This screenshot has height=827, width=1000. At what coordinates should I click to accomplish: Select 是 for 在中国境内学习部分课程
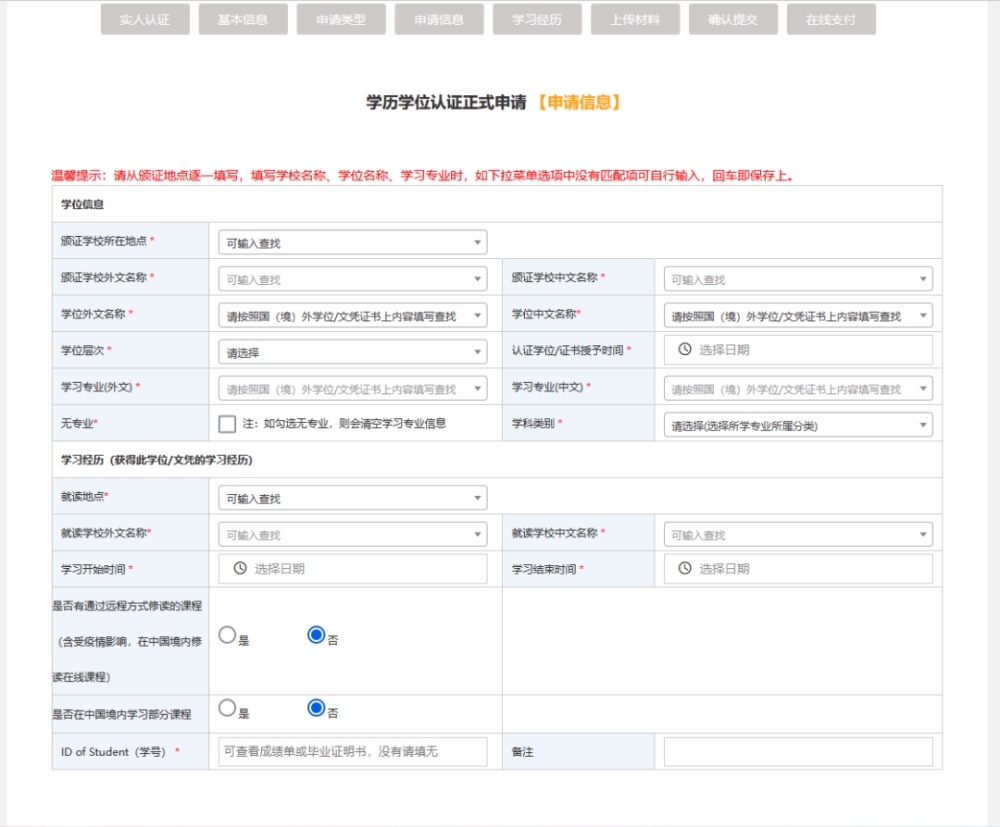pyautogui.click(x=227, y=708)
